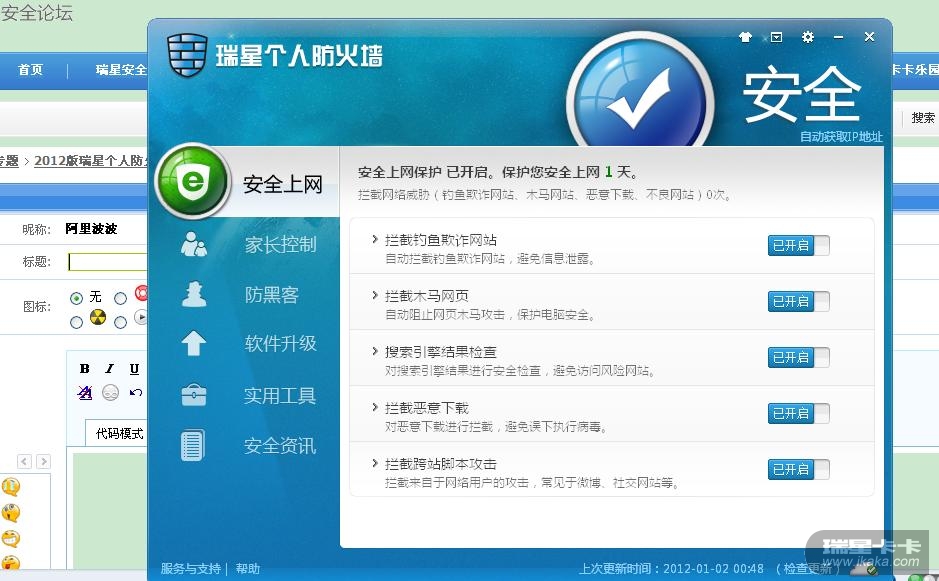The width and height of the screenshot is (939, 581).
Task: Click the undo arrow in forum editor
Action: click(x=136, y=392)
